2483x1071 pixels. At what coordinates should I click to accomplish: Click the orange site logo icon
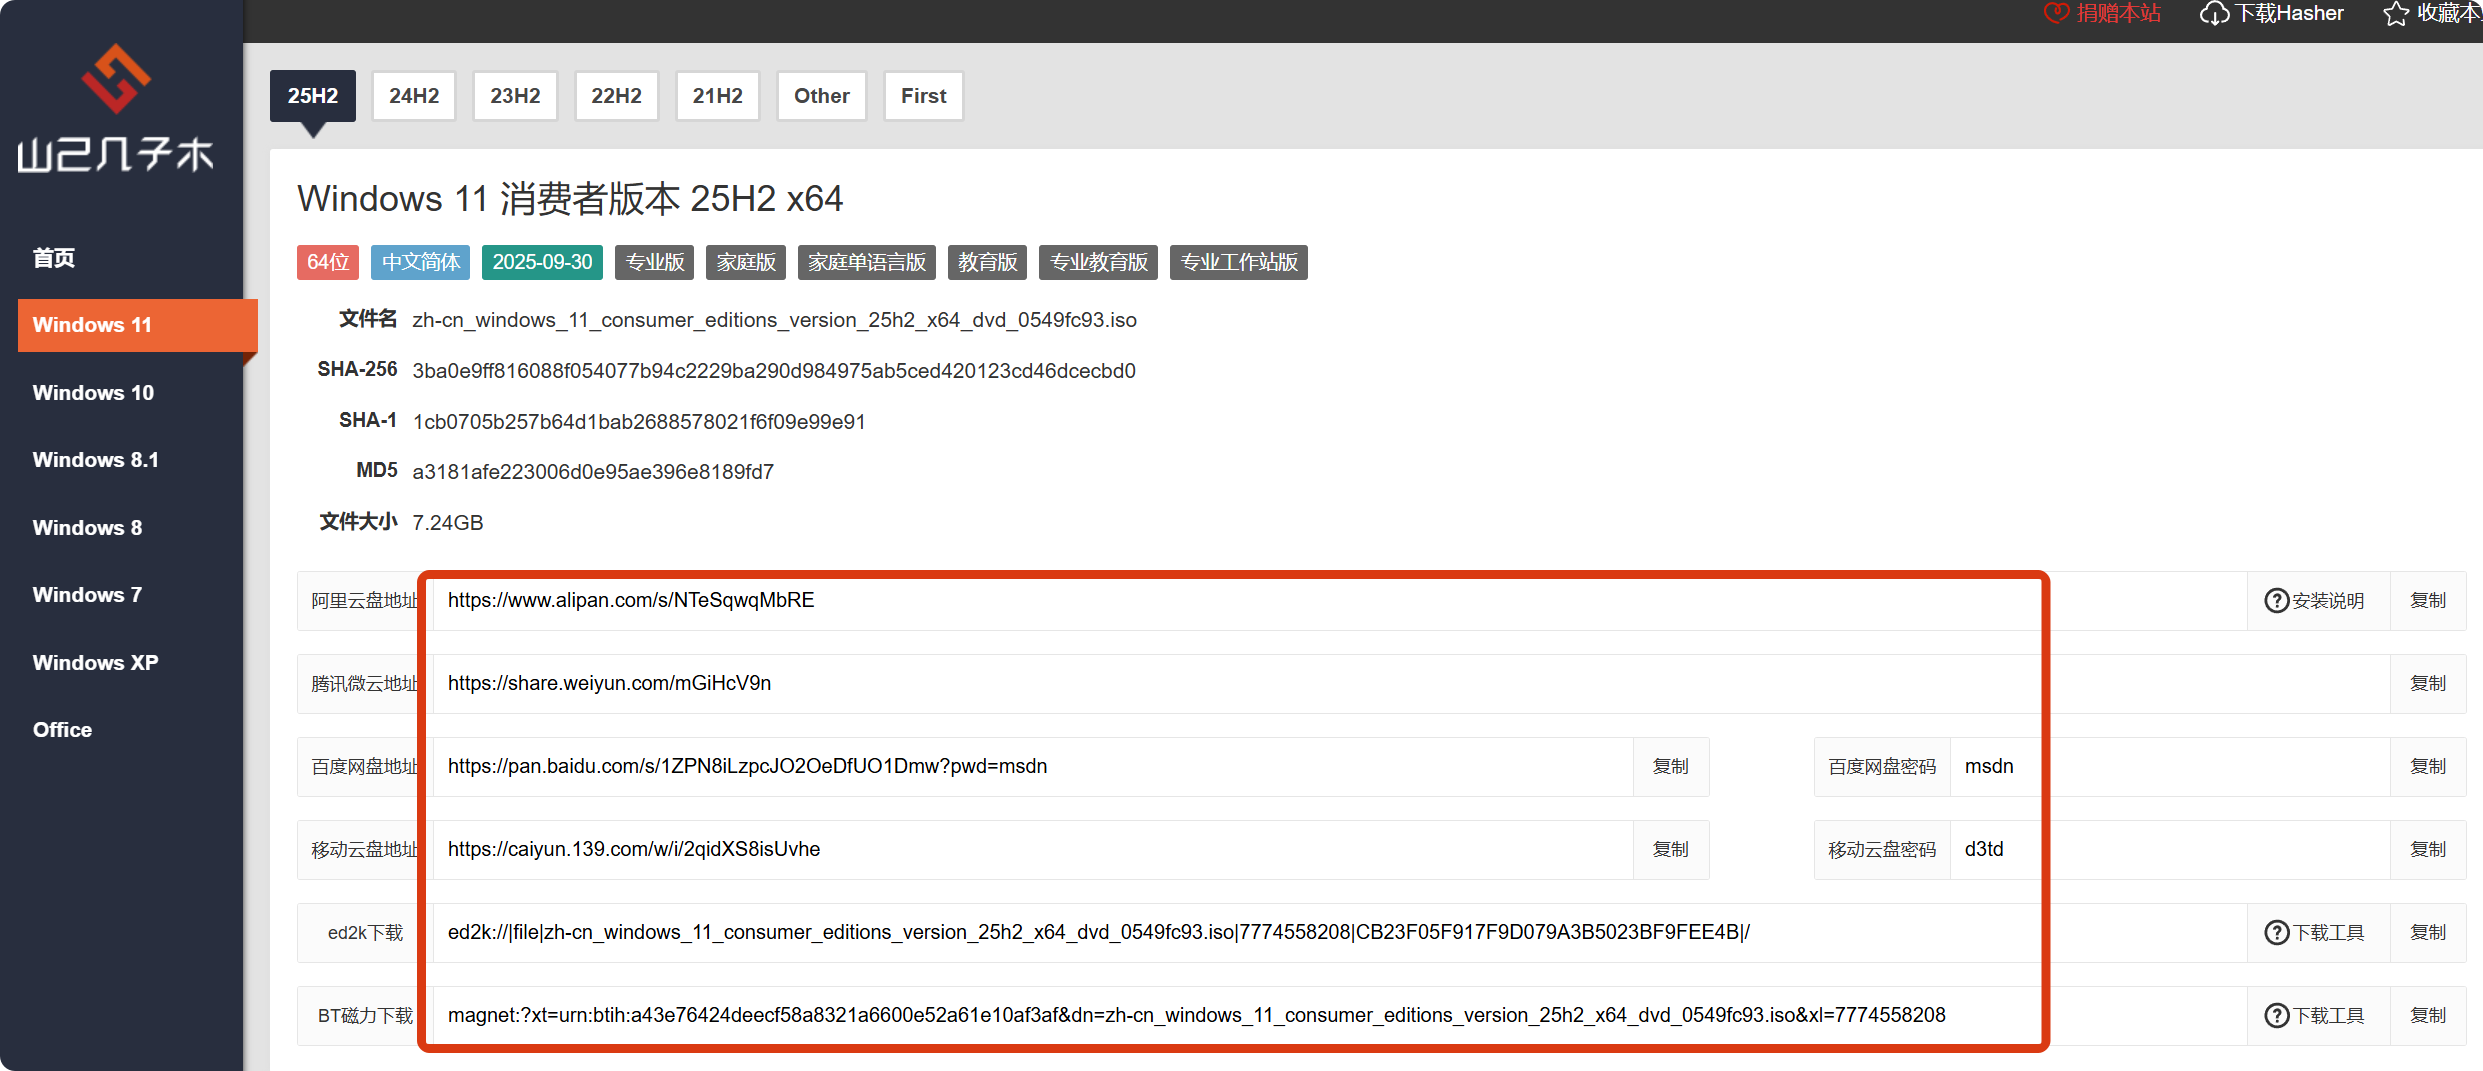(x=116, y=78)
